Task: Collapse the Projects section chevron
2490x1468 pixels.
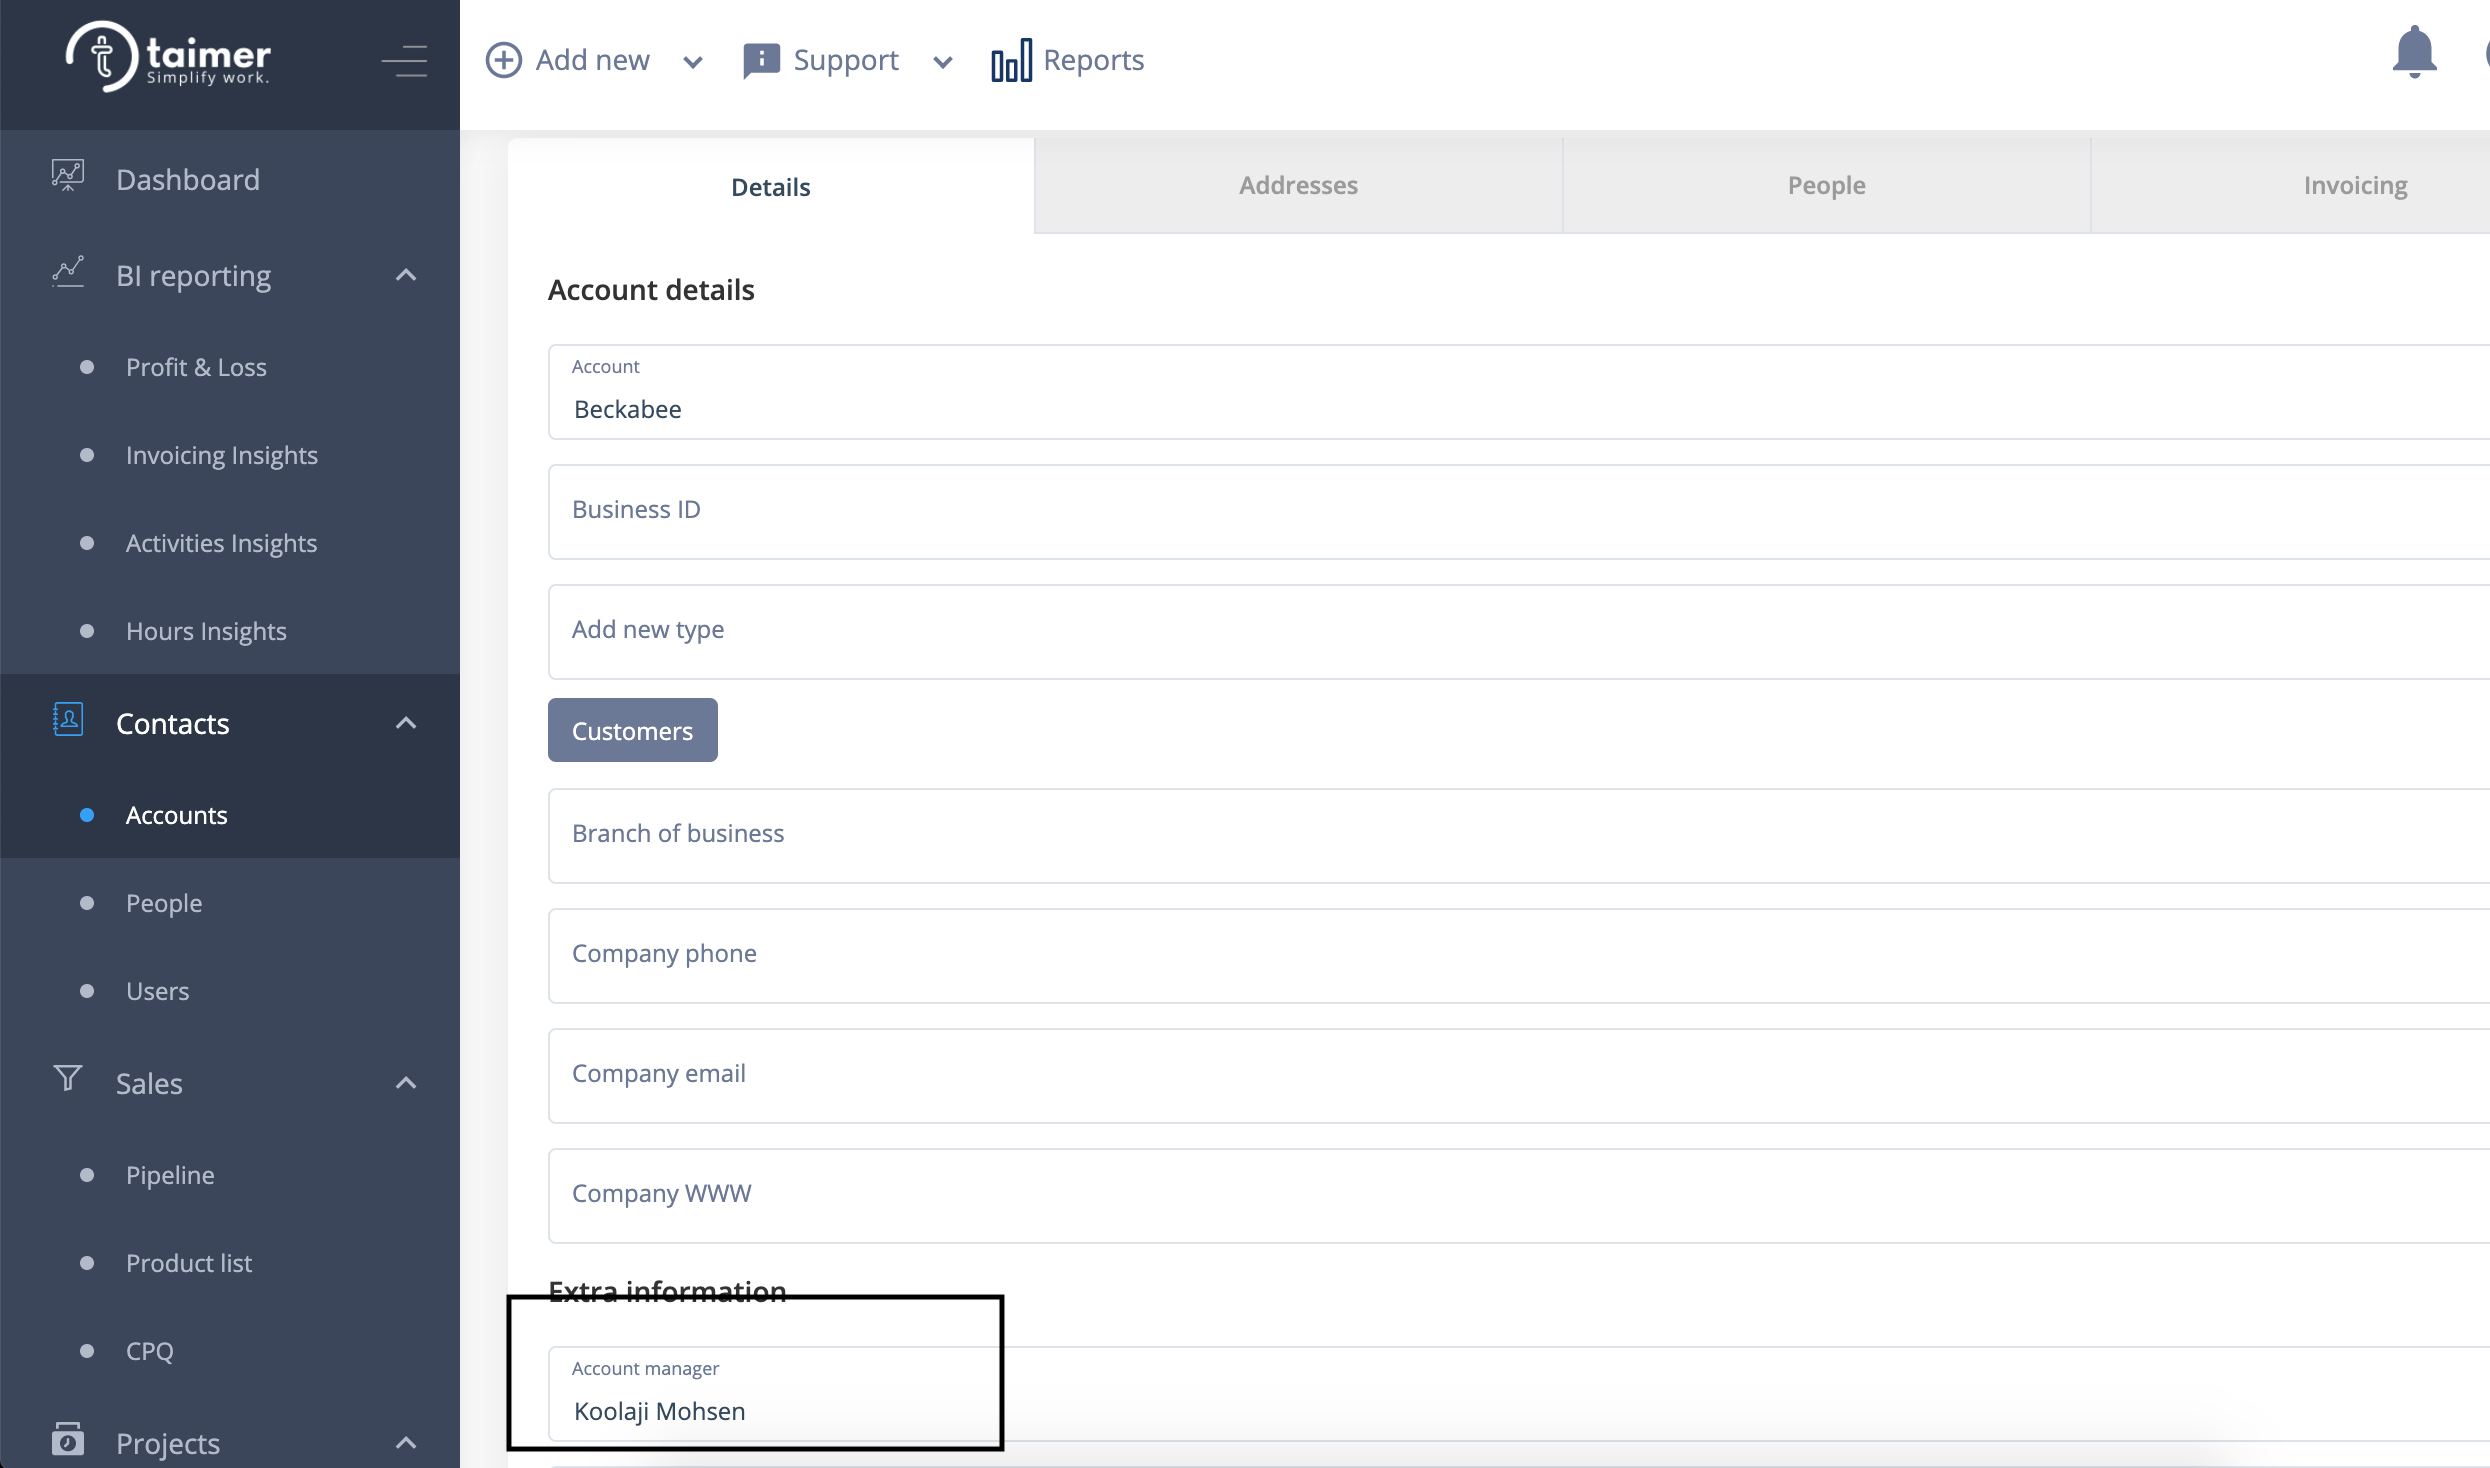Action: tap(406, 1443)
